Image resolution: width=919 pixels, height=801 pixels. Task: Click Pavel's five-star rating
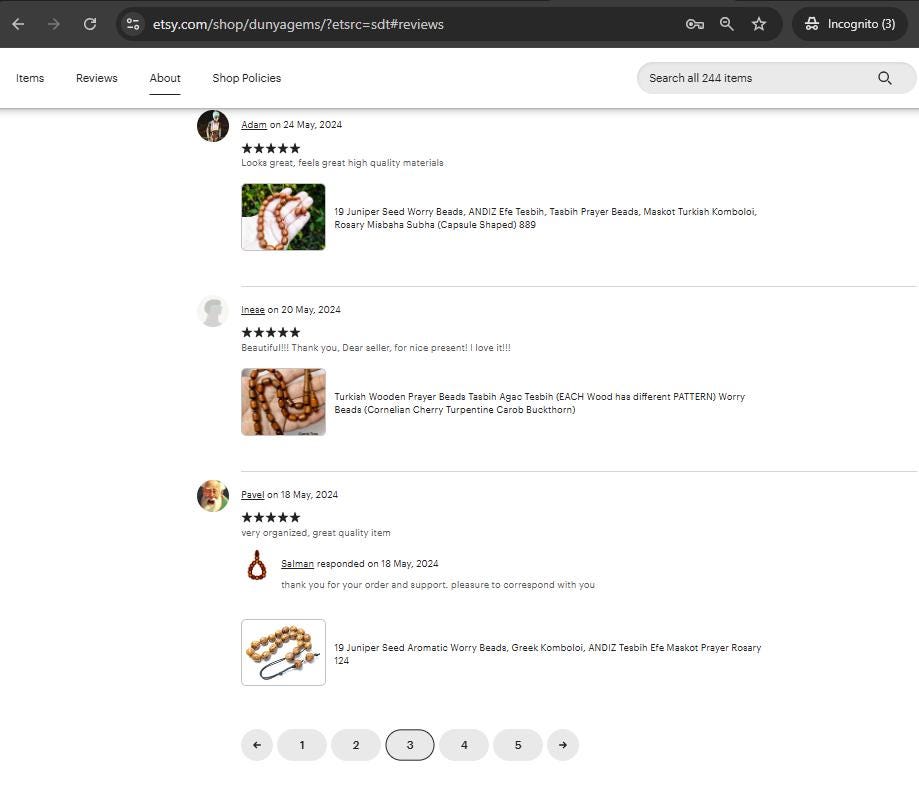click(x=271, y=517)
